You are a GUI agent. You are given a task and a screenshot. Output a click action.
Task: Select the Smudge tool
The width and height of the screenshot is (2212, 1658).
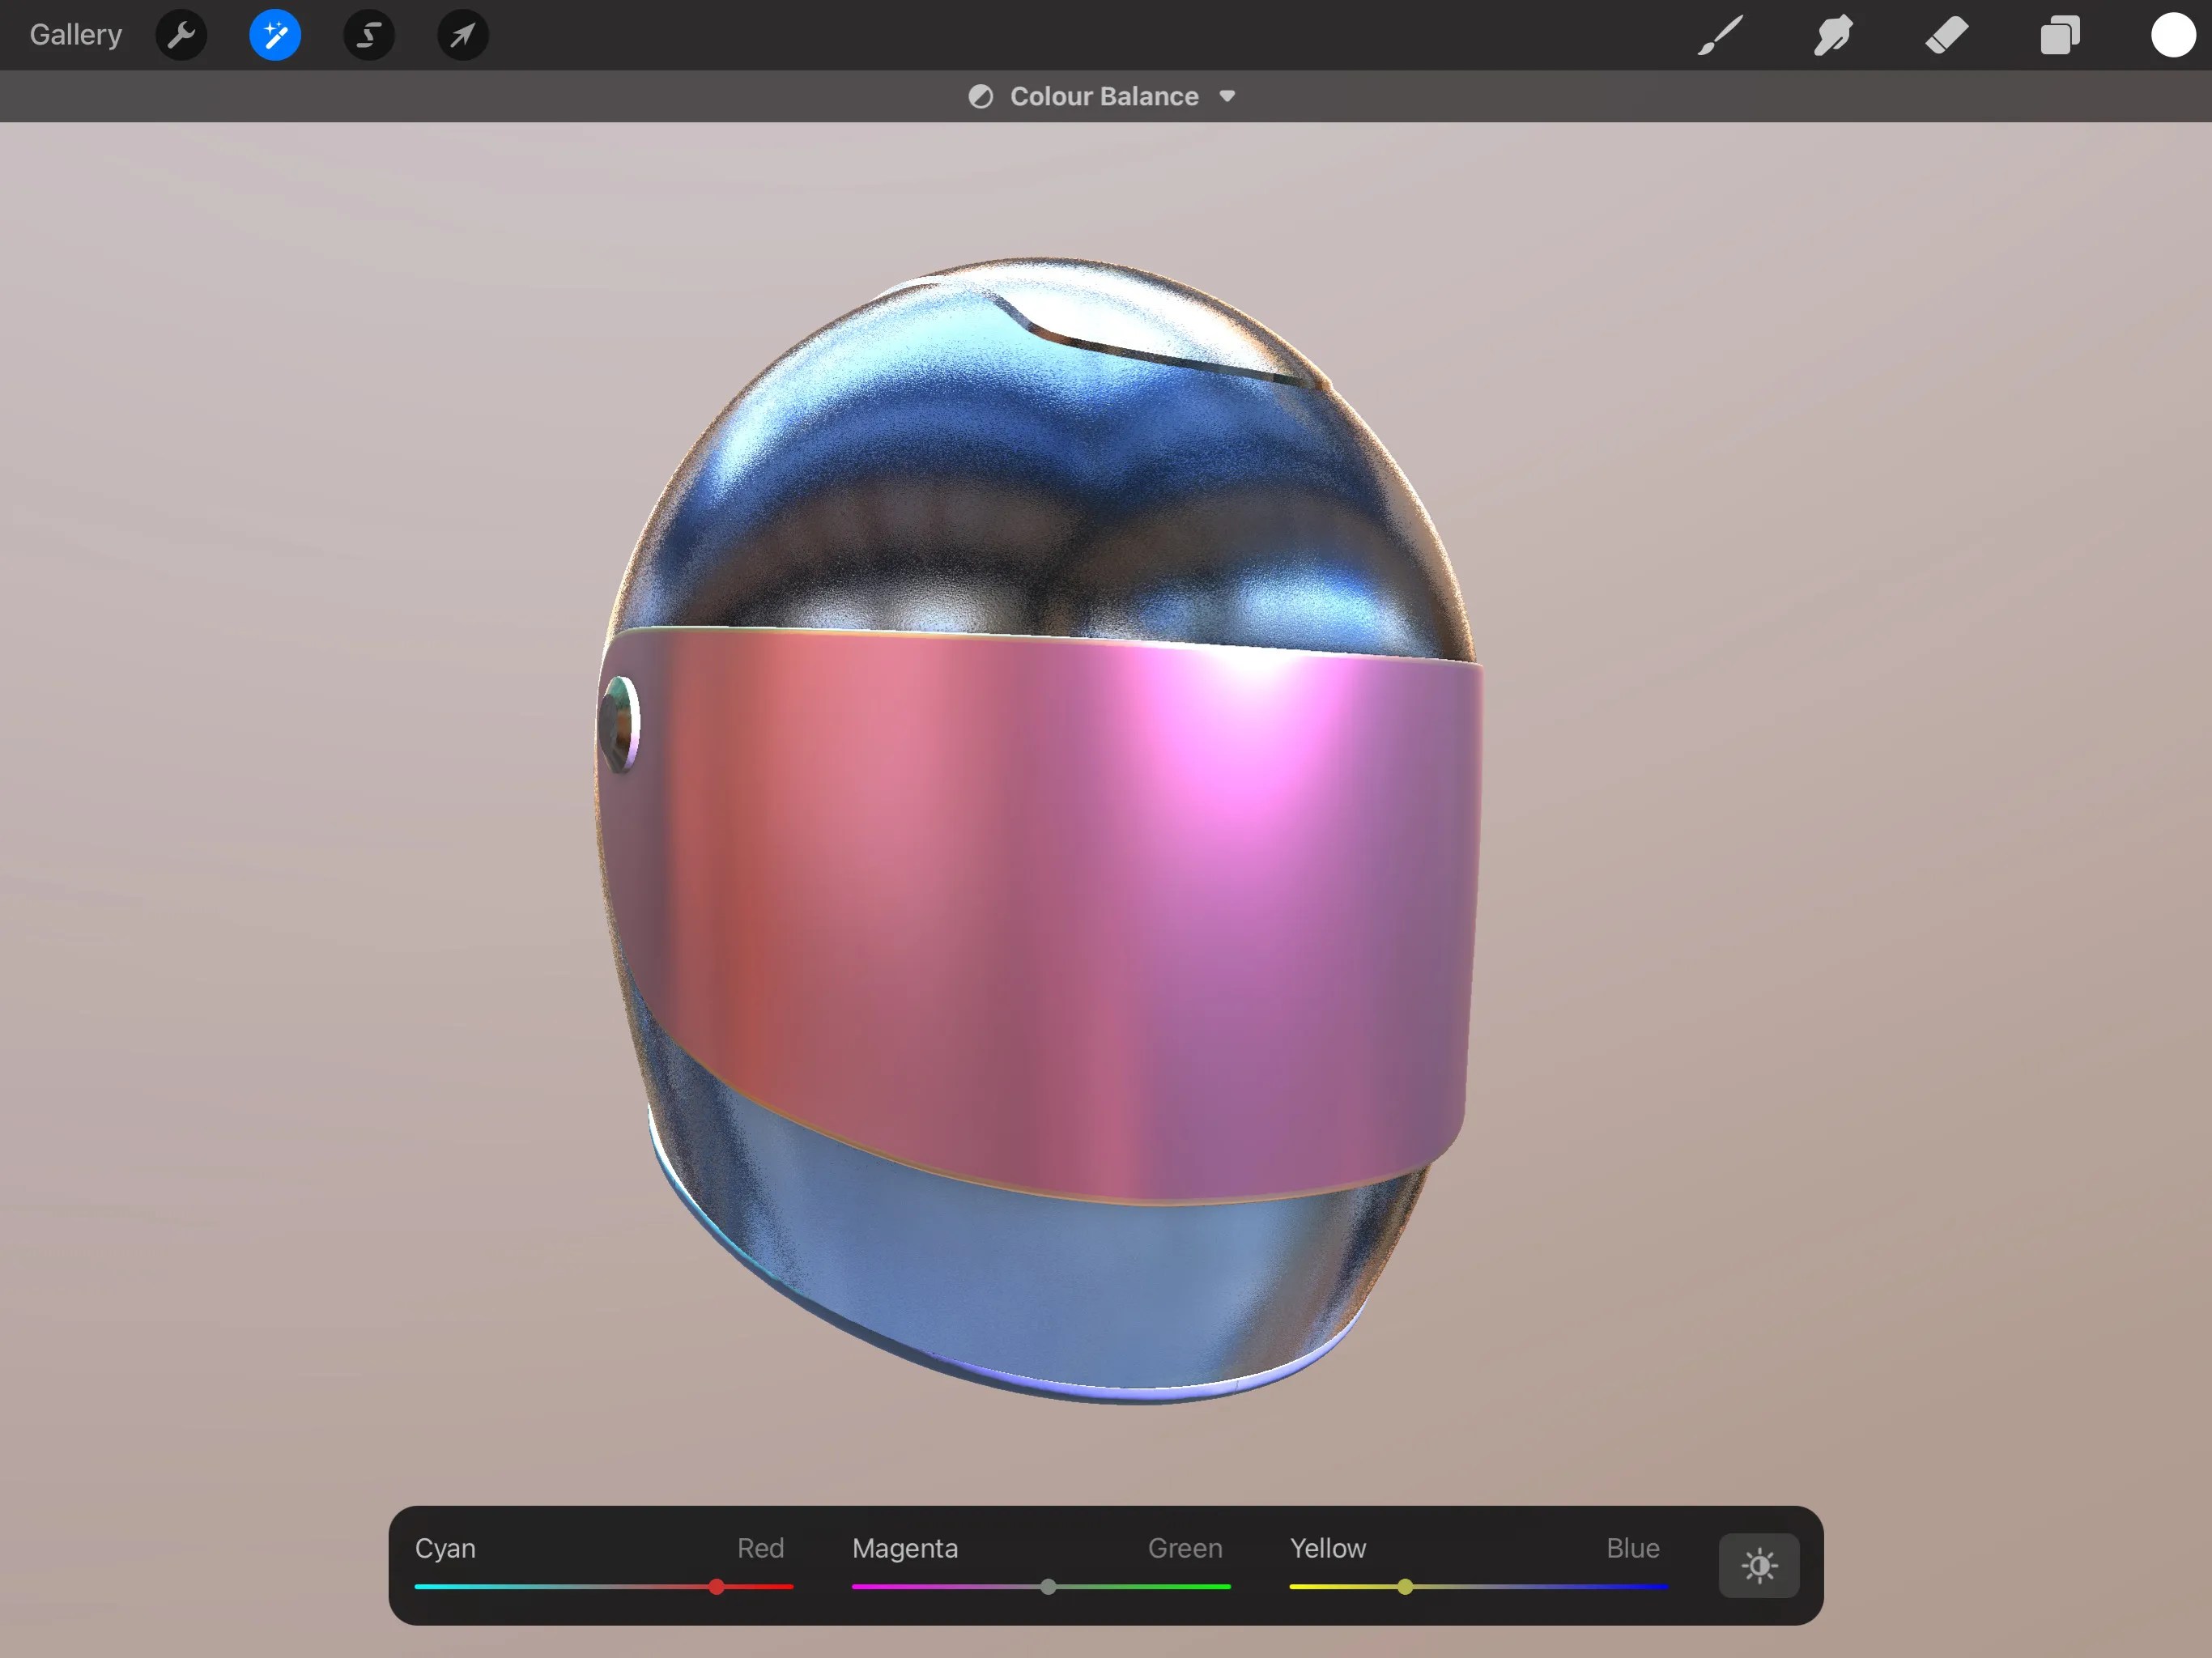pos(1833,34)
